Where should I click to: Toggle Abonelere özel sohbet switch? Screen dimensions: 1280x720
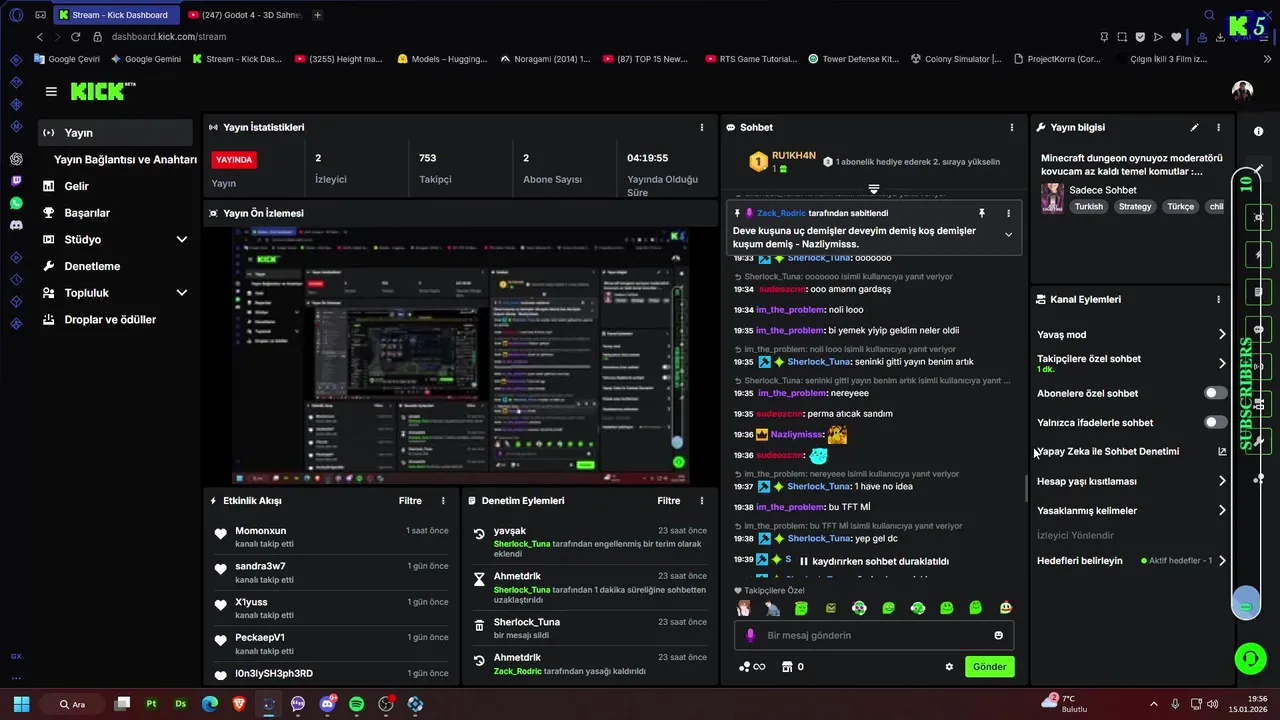pyautogui.click(x=1215, y=393)
